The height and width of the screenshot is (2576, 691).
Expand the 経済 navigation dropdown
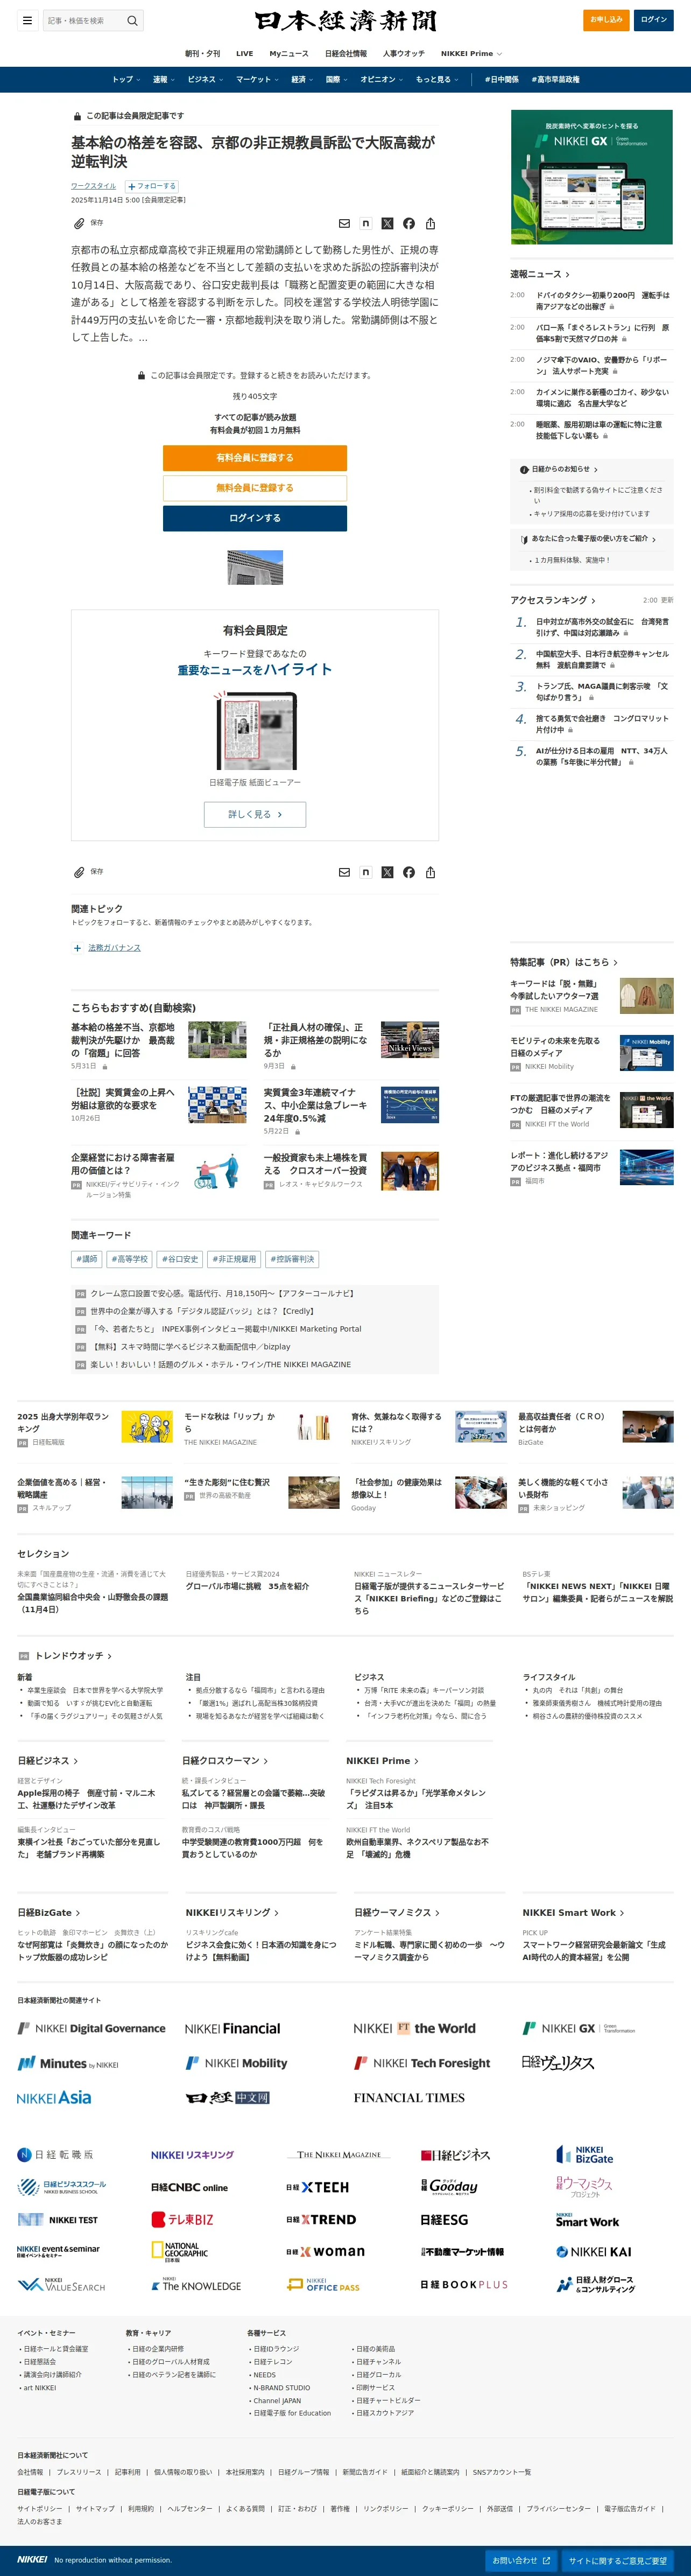[x=302, y=80]
